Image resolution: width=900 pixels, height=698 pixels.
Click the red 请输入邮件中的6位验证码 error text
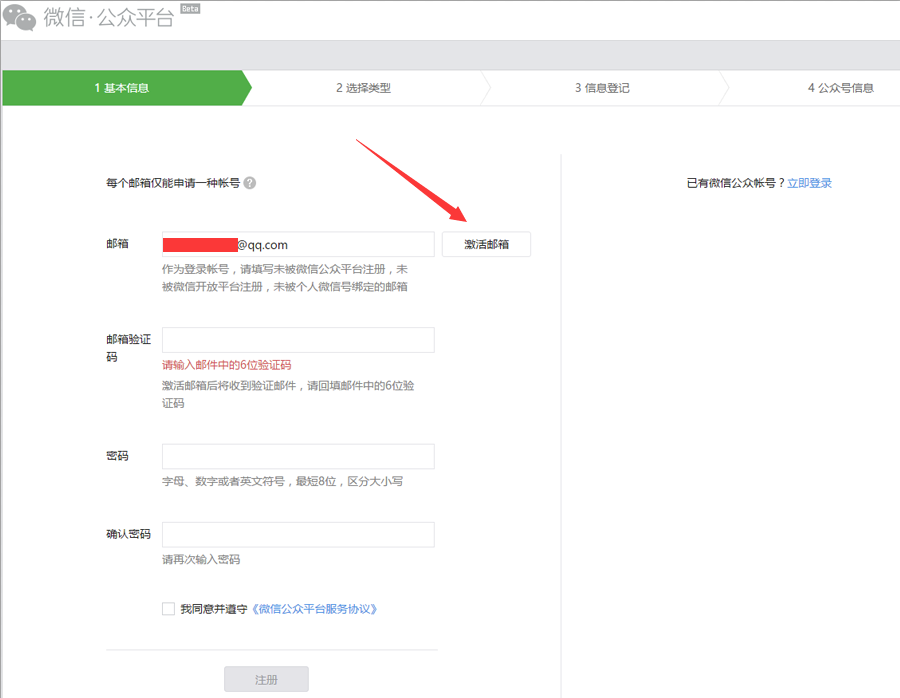[x=227, y=365]
